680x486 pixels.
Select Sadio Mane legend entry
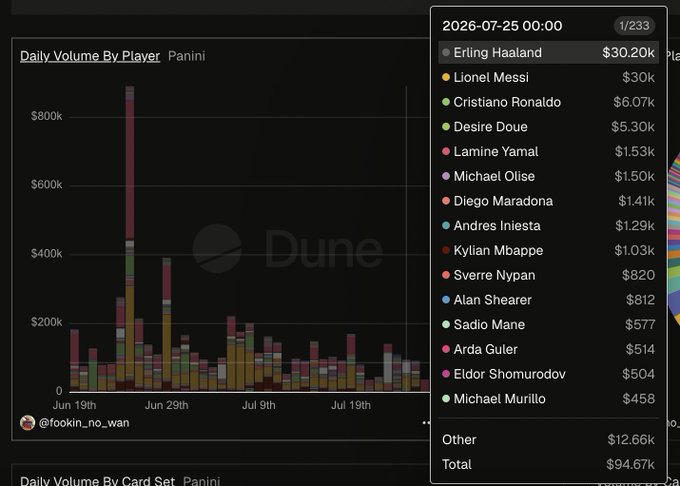(x=549, y=324)
